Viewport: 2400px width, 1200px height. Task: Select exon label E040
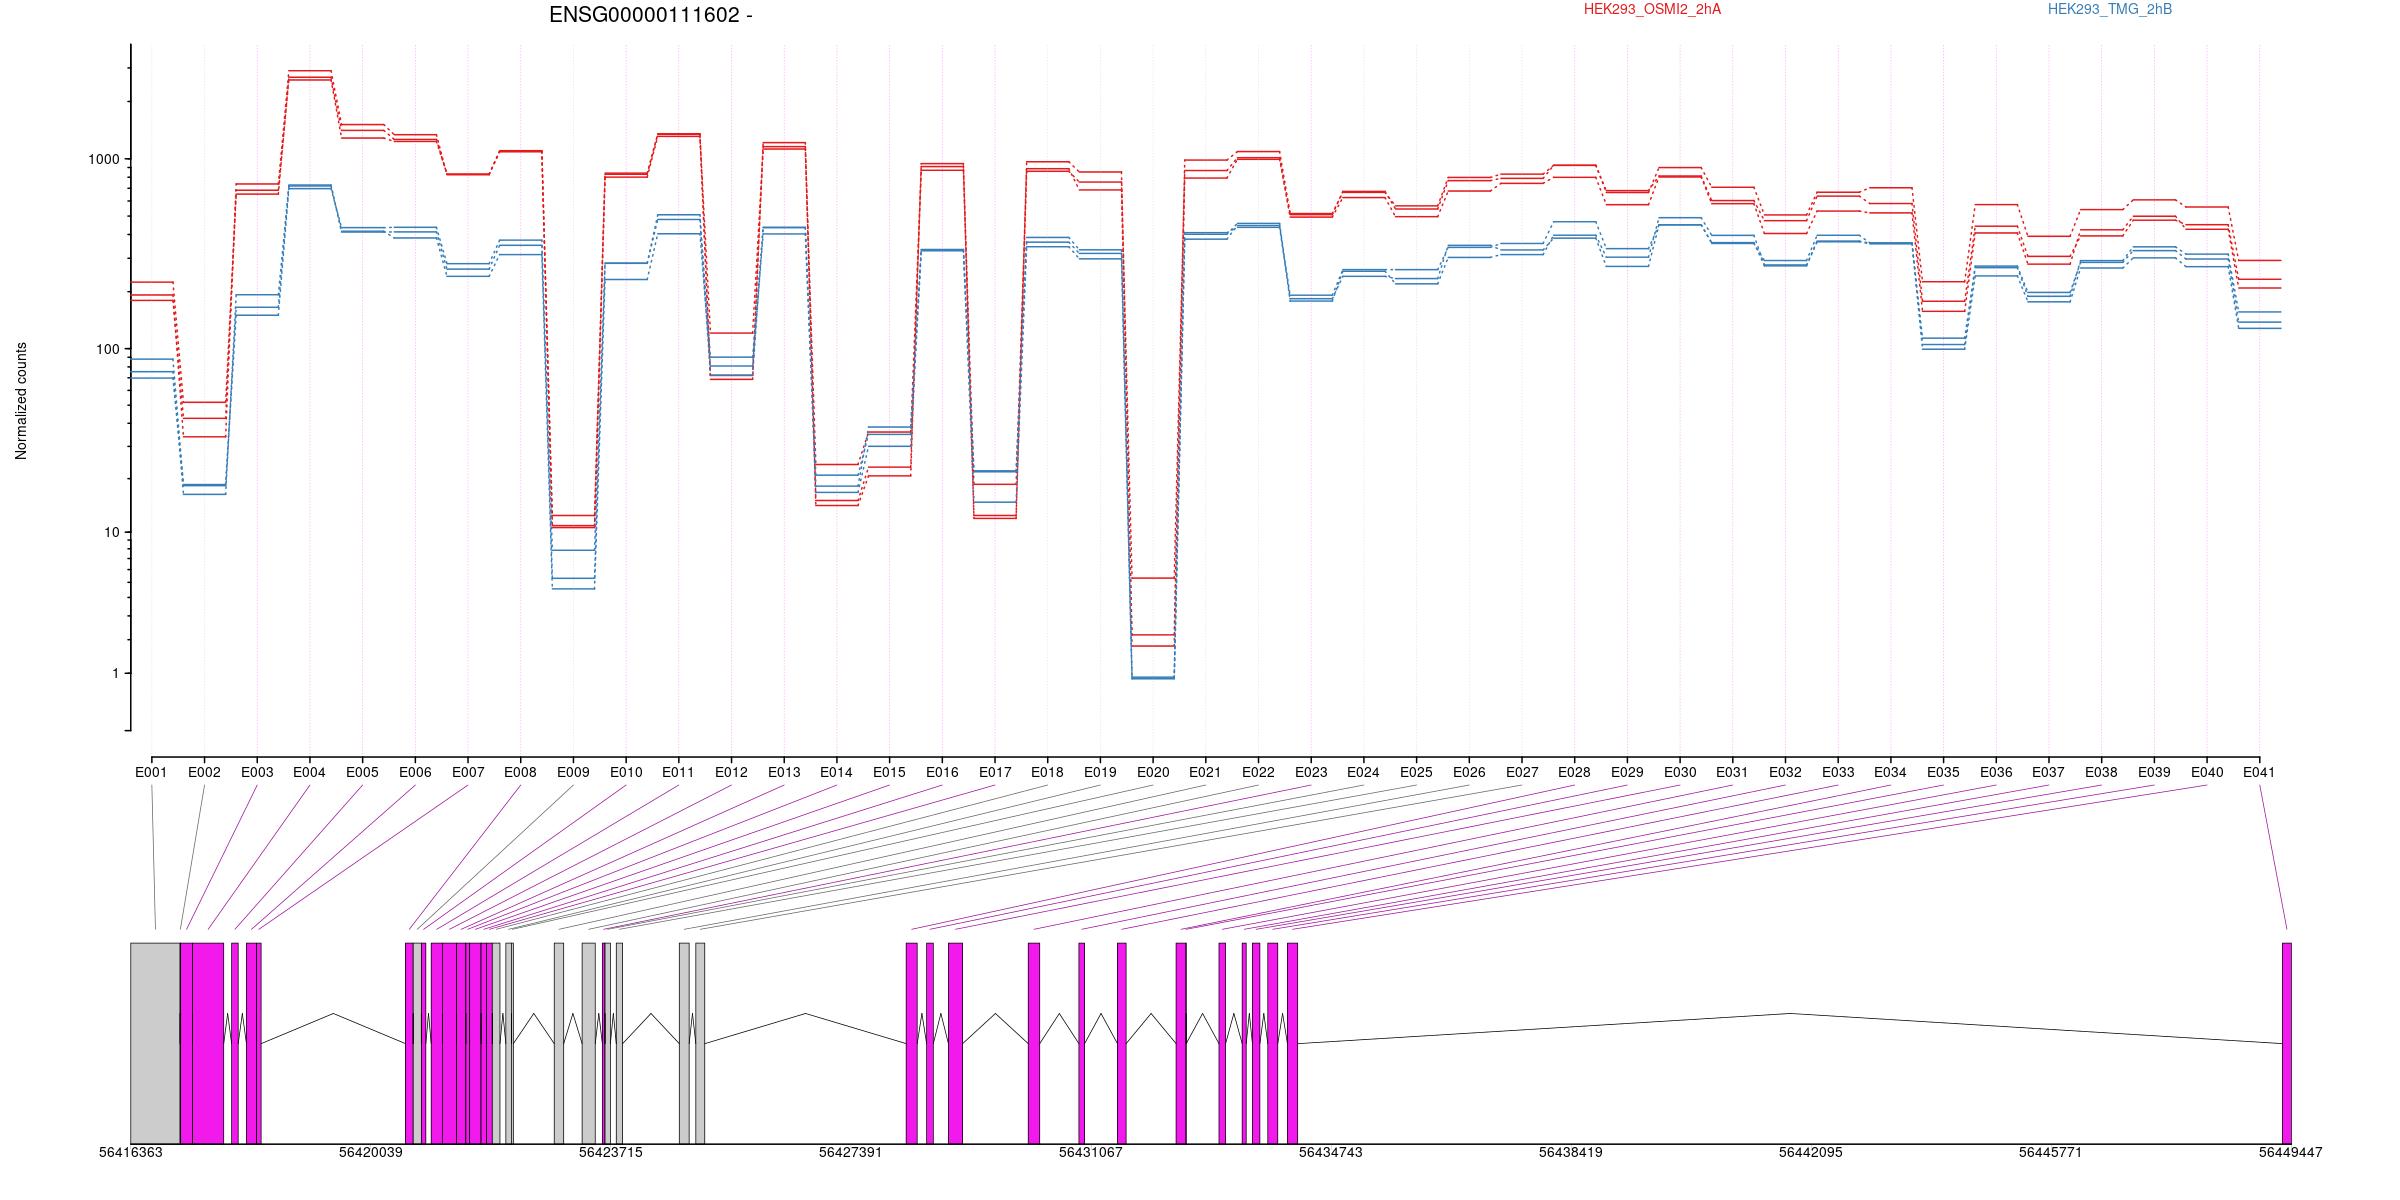pyautogui.click(x=2207, y=772)
